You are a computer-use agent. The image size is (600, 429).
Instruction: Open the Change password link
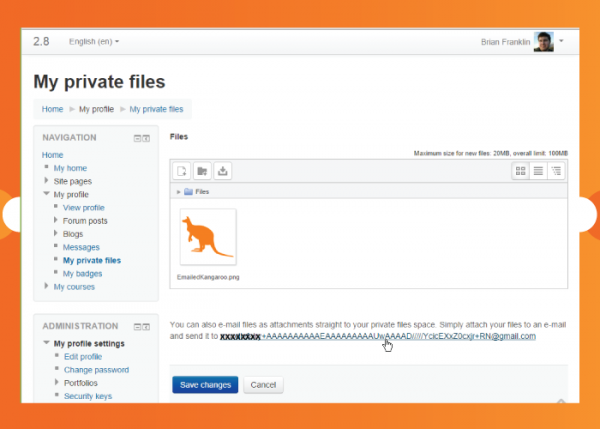click(95, 369)
